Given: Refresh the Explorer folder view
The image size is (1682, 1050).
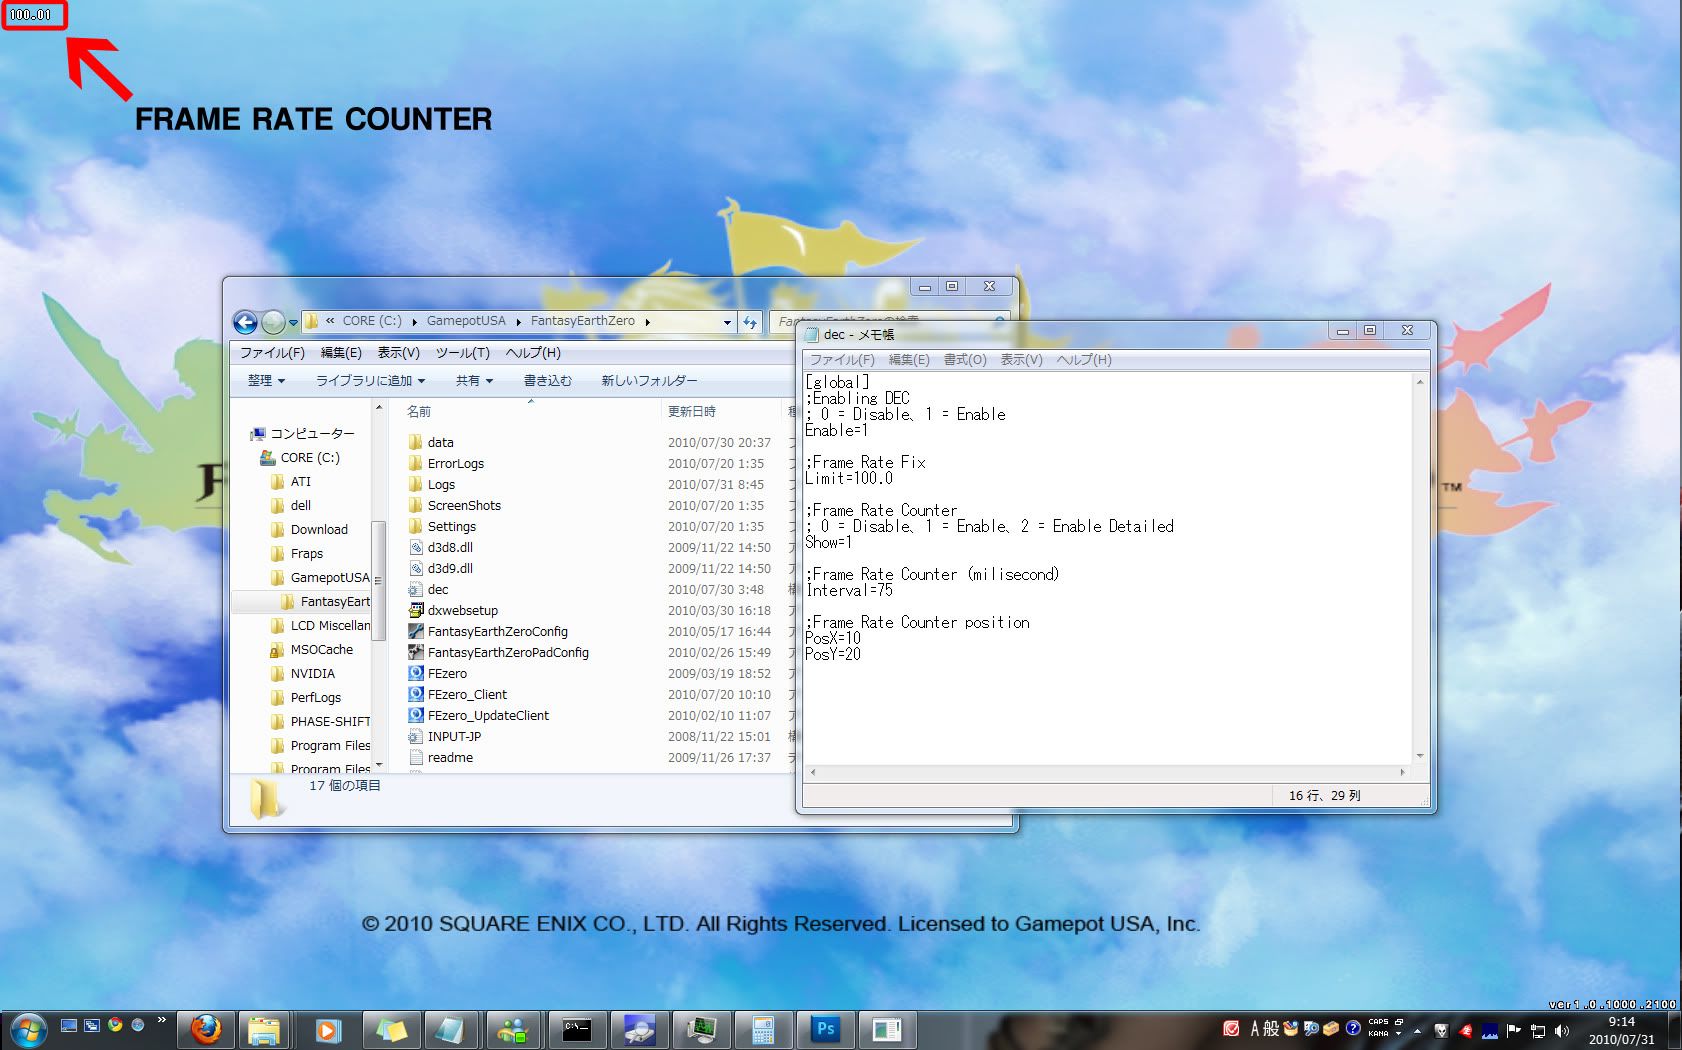Looking at the screenshot, I should (750, 322).
